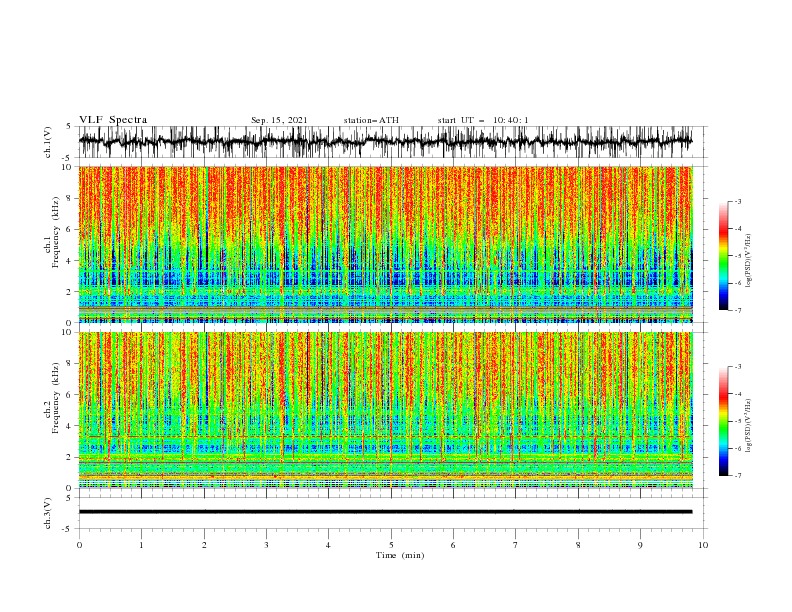792x612 pixels.
Task: Click the "station=ATH" header label
Action: (371, 120)
